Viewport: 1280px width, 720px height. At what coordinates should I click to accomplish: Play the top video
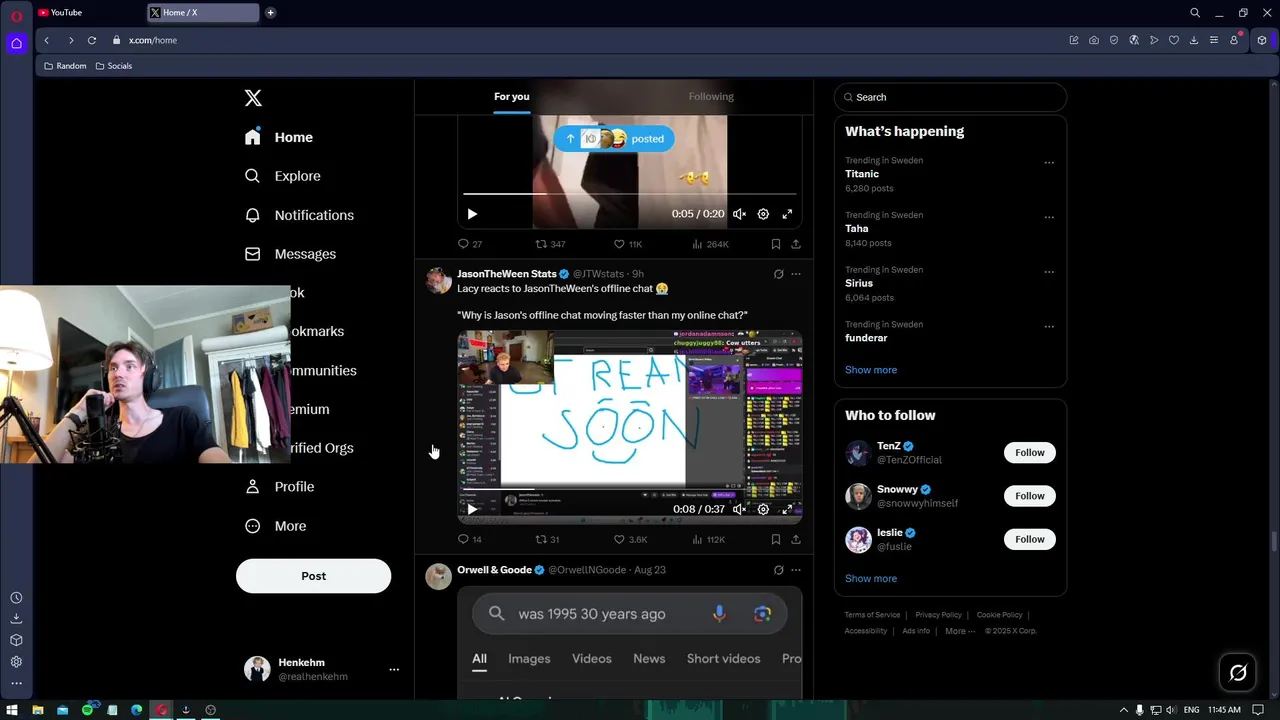(472, 214)
